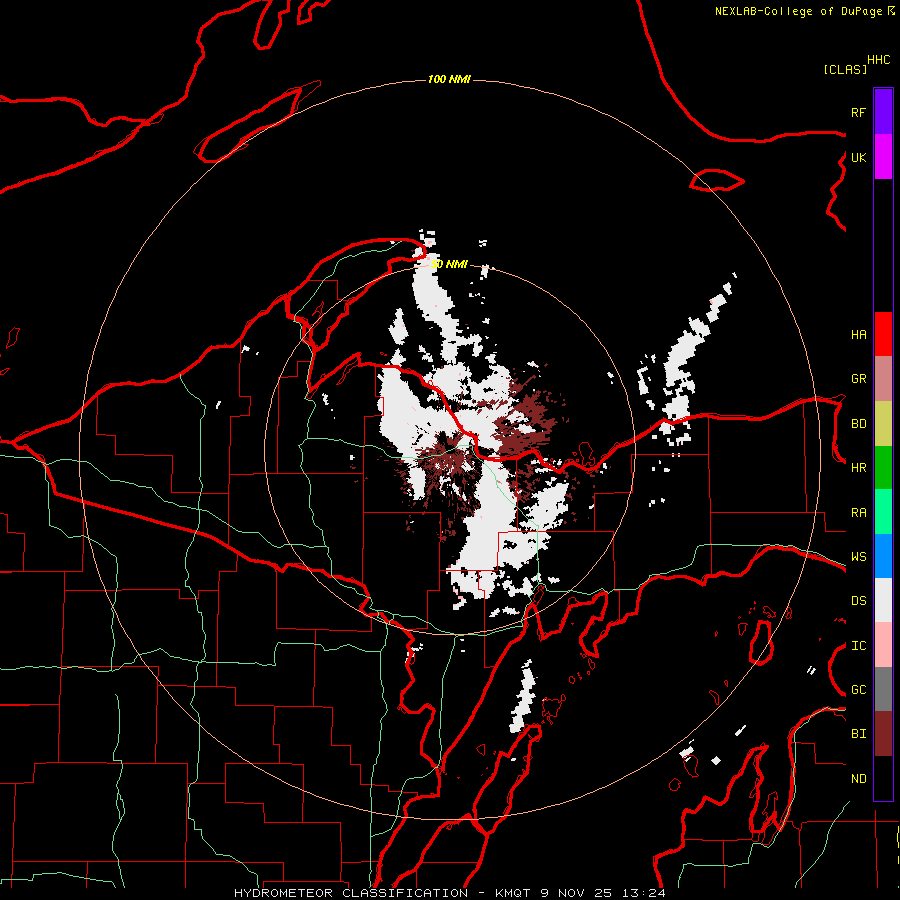Click the RA light green swatch
900x900 pixels.
coord(883,512)
